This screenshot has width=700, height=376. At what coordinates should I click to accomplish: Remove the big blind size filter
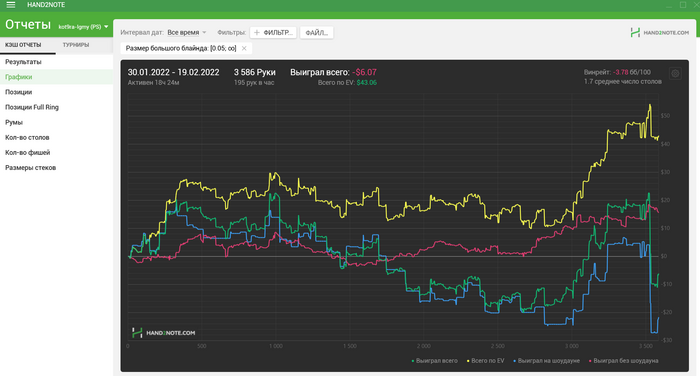(244, 48)
